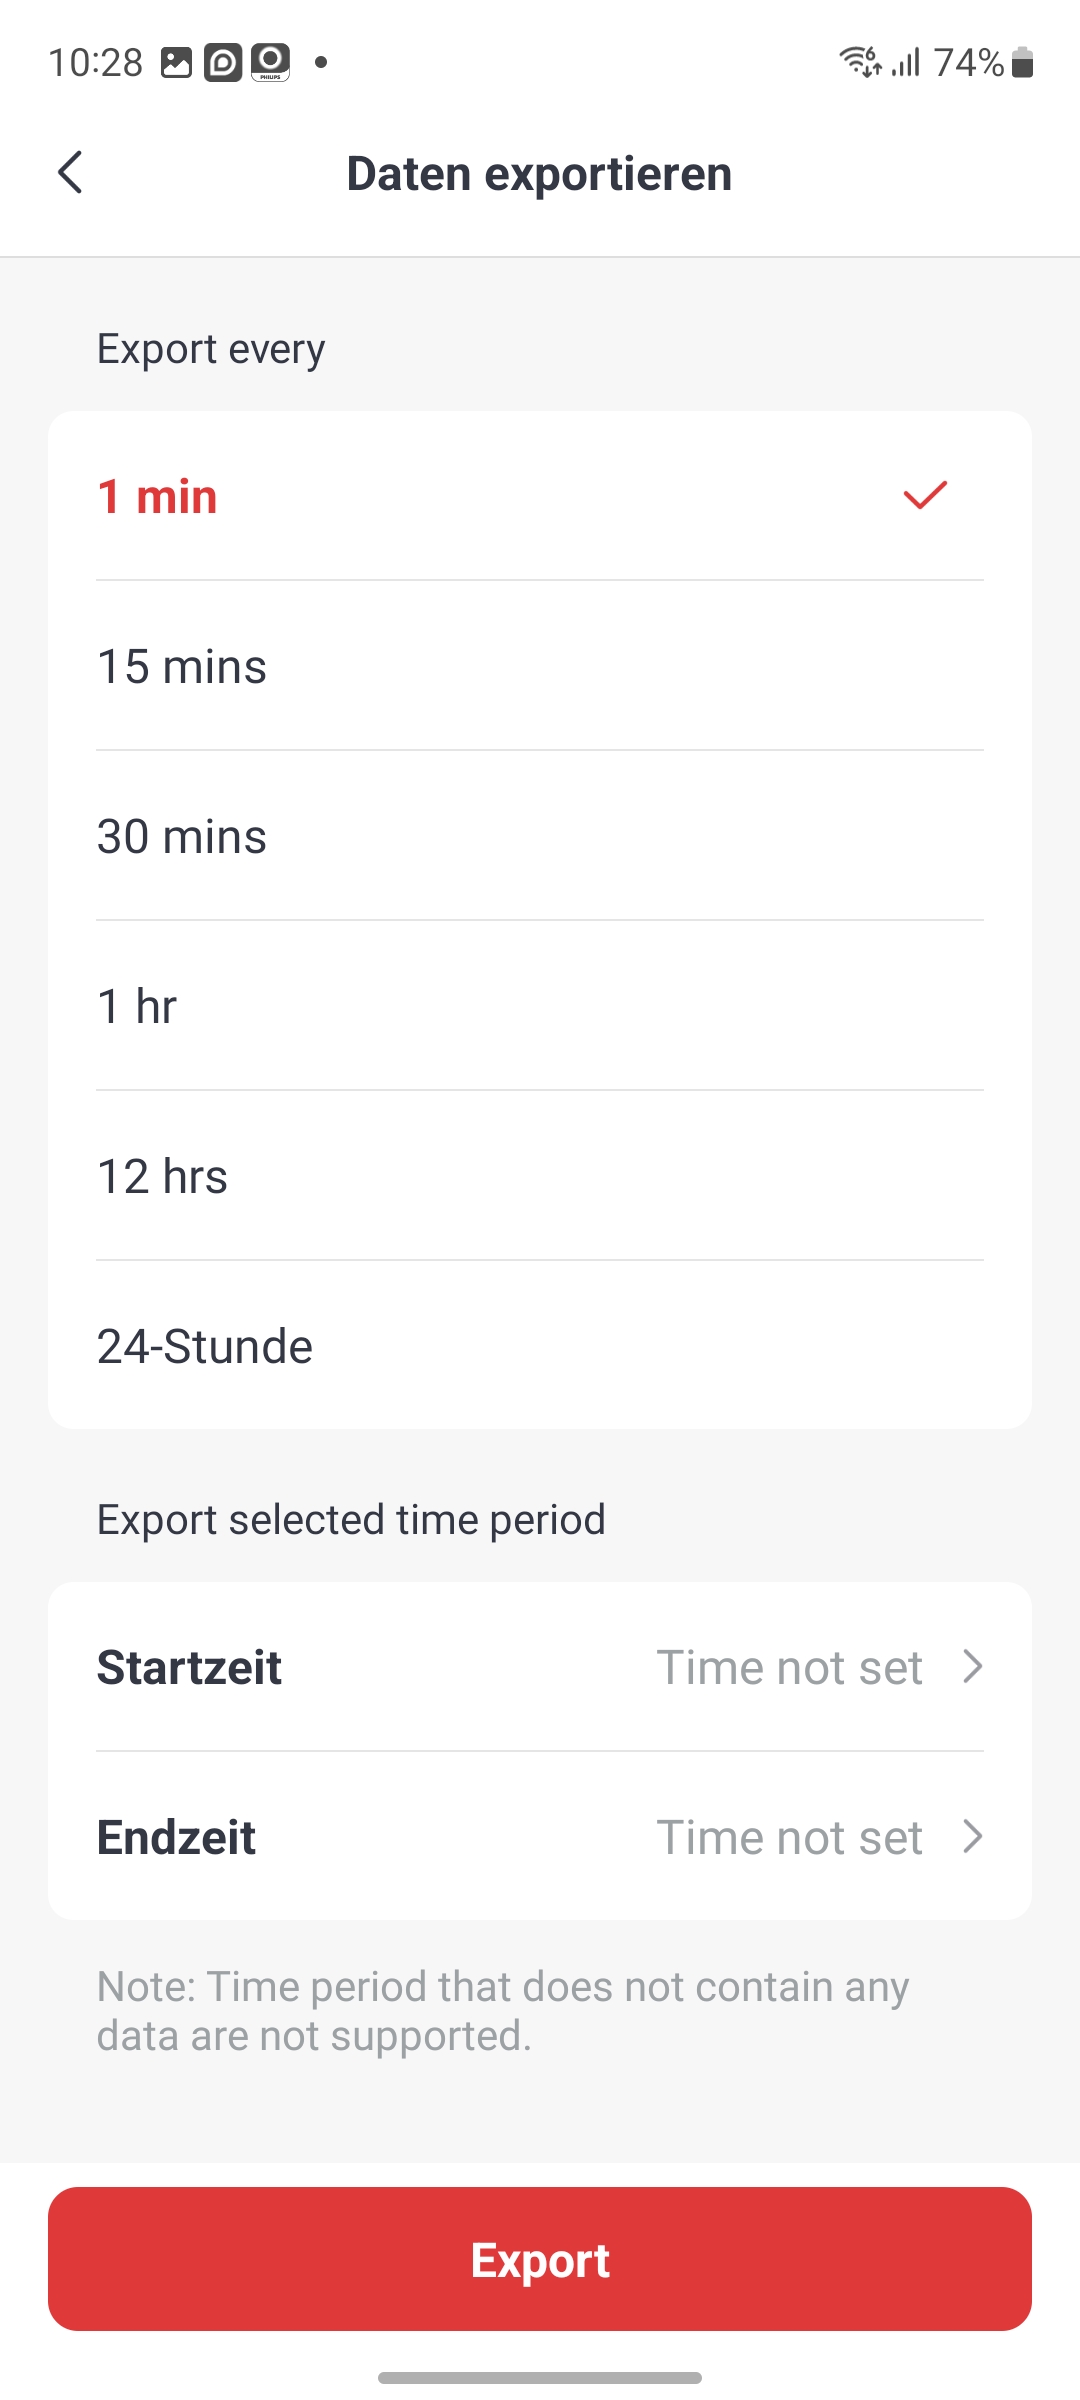Set Endzeit via 'Time not set'
Screen dimensions: 1080x2400
coord(789,1838)
